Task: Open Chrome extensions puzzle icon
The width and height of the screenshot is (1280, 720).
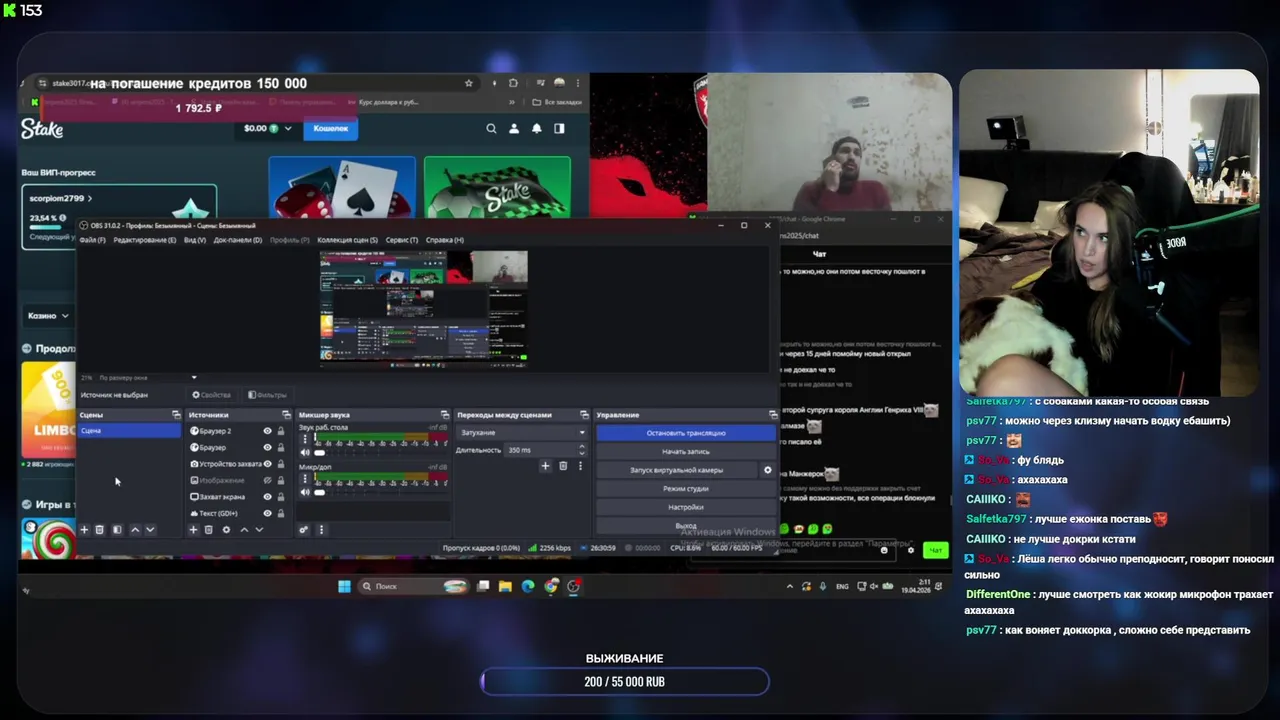Action: coord(513,83)
